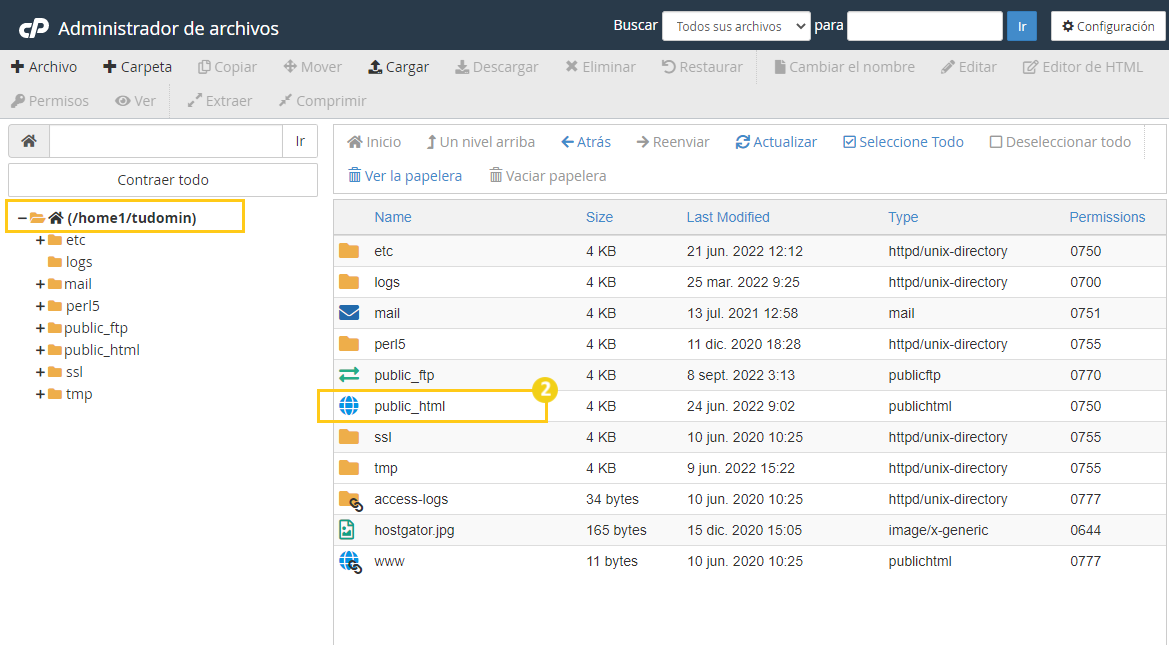
Task: Create a new file with Archivo
Action: tap(44, 67)
